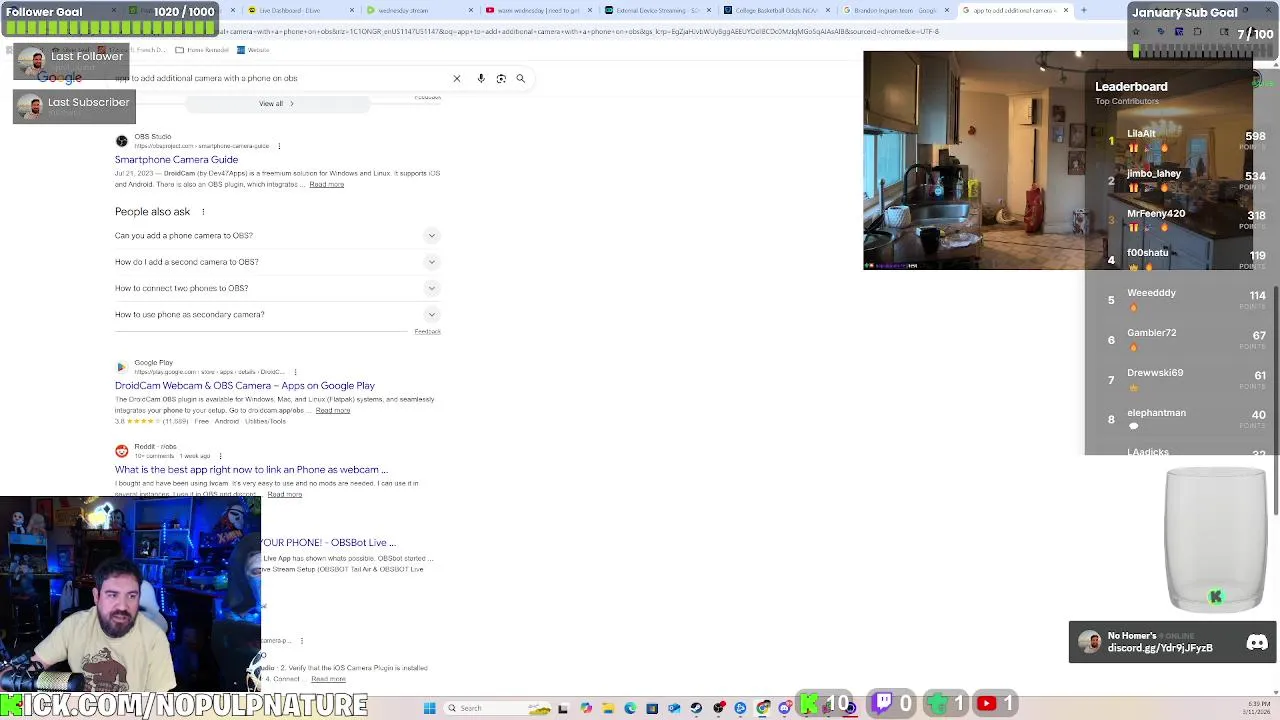Open DroidCam Webcam & OBS Camera link
The image size is (1280, 720).
pyautogui.click(x=245, y=386)
